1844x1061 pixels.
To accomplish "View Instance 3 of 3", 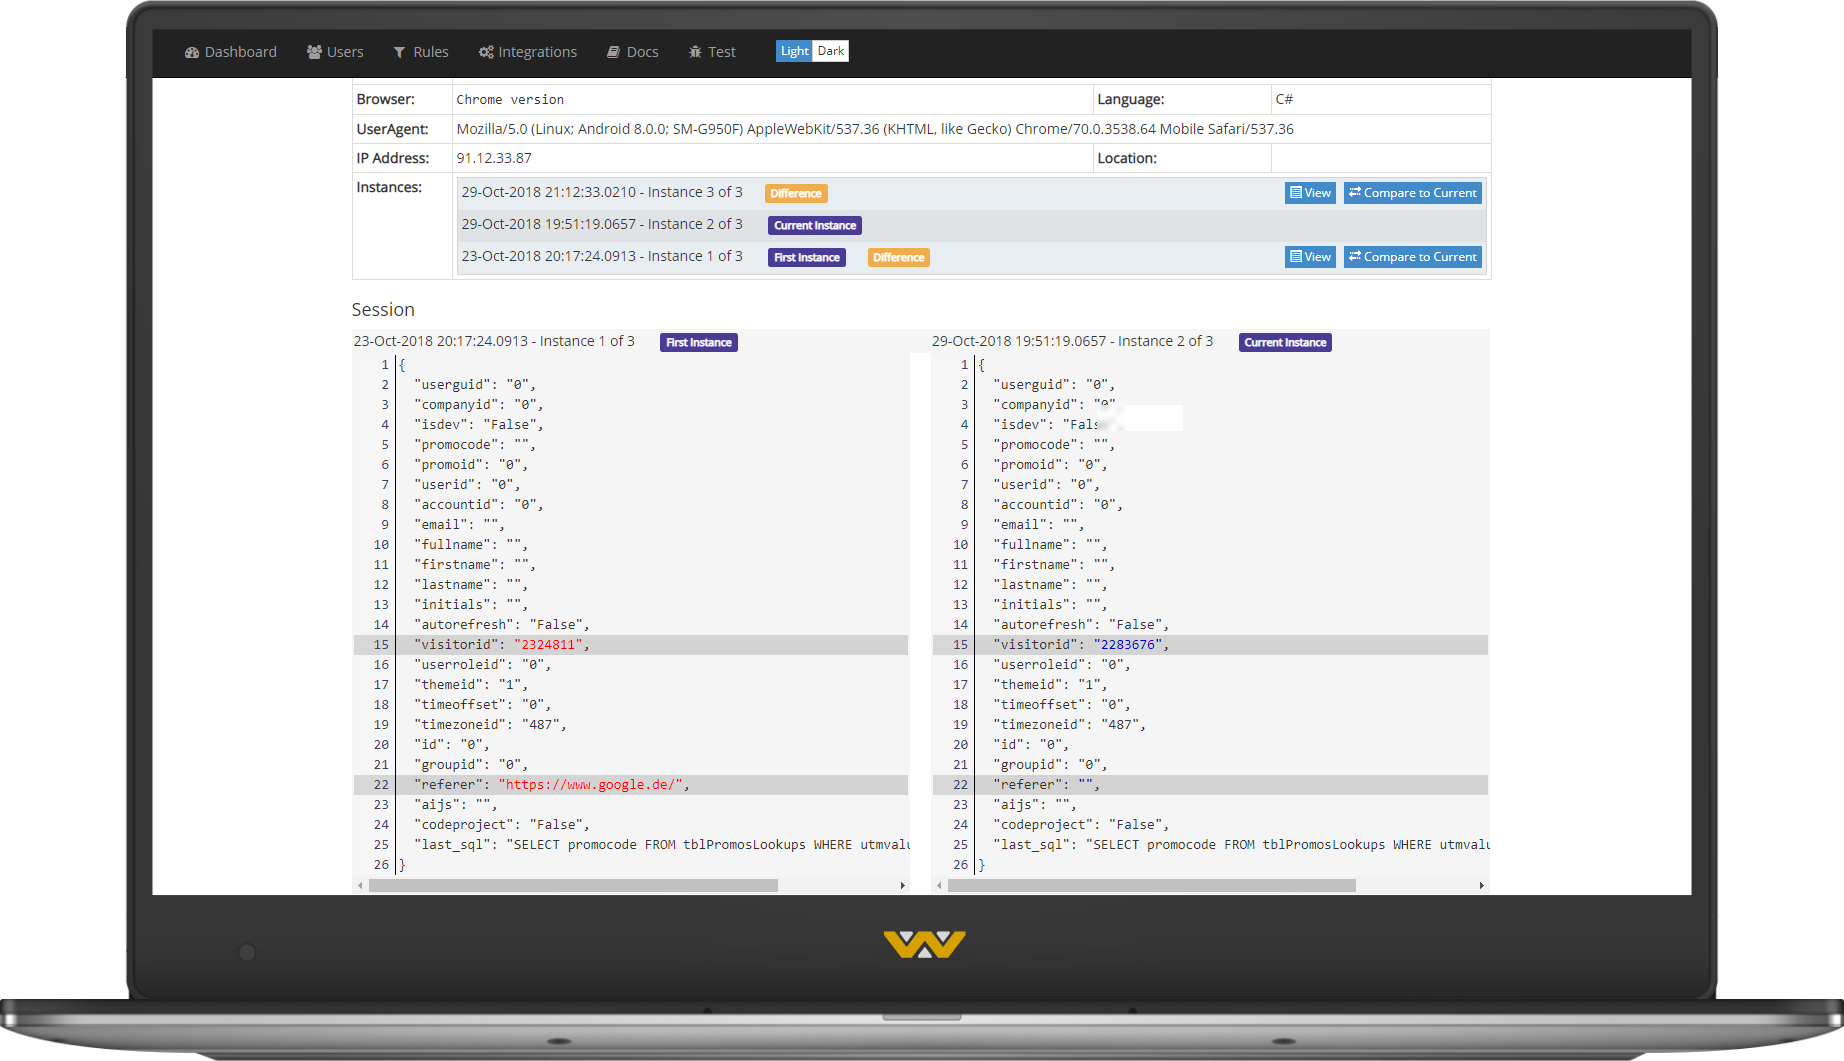I will pyautogui.click(x=1310, y=193).
